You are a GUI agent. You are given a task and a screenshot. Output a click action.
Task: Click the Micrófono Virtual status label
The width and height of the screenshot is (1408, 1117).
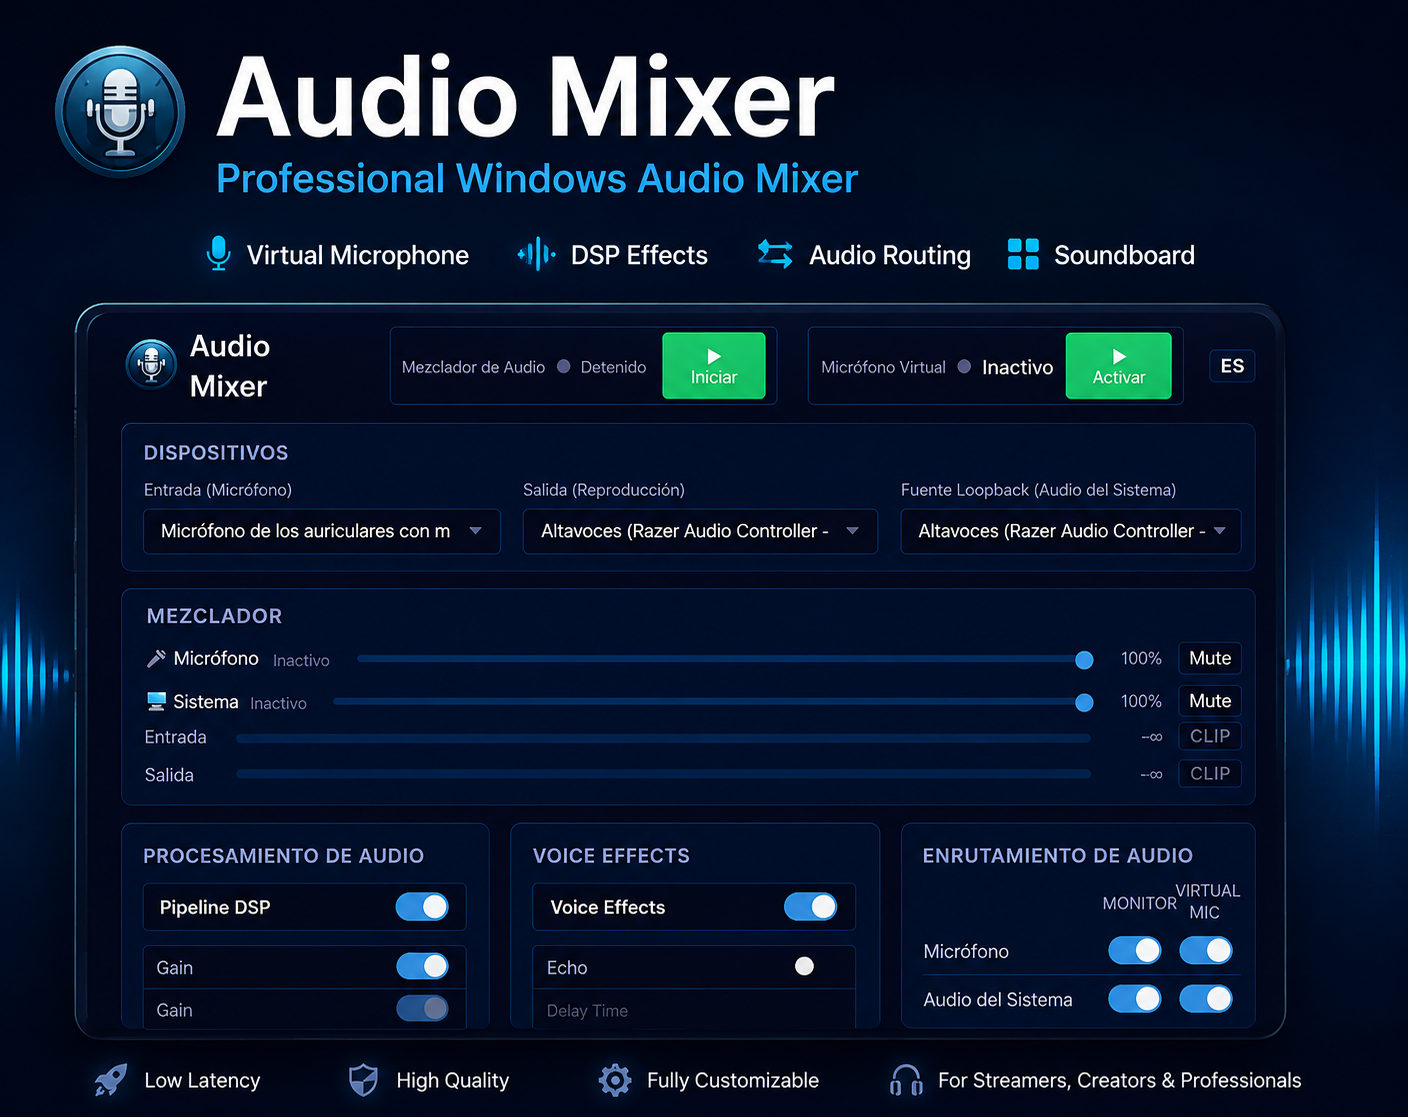tap(883, 367)
